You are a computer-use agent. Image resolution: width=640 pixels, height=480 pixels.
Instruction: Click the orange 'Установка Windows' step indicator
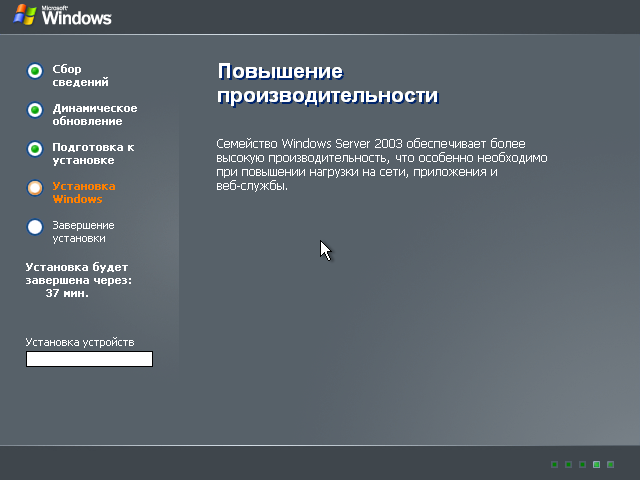point(35,188)
